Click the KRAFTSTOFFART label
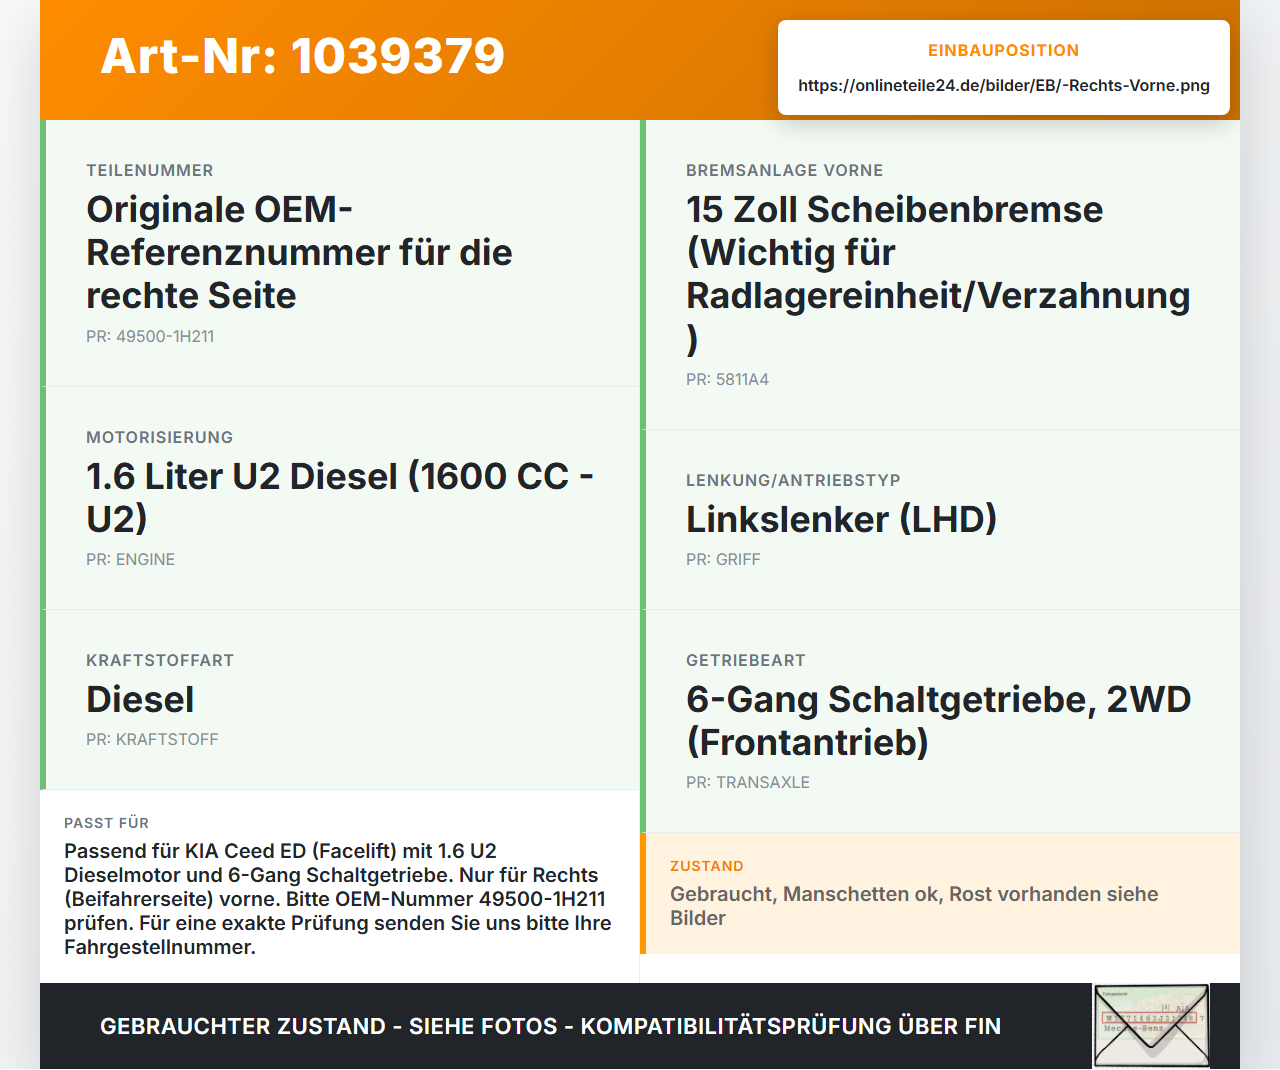This screenshot has width=1280, height=1070. point(160,660)
